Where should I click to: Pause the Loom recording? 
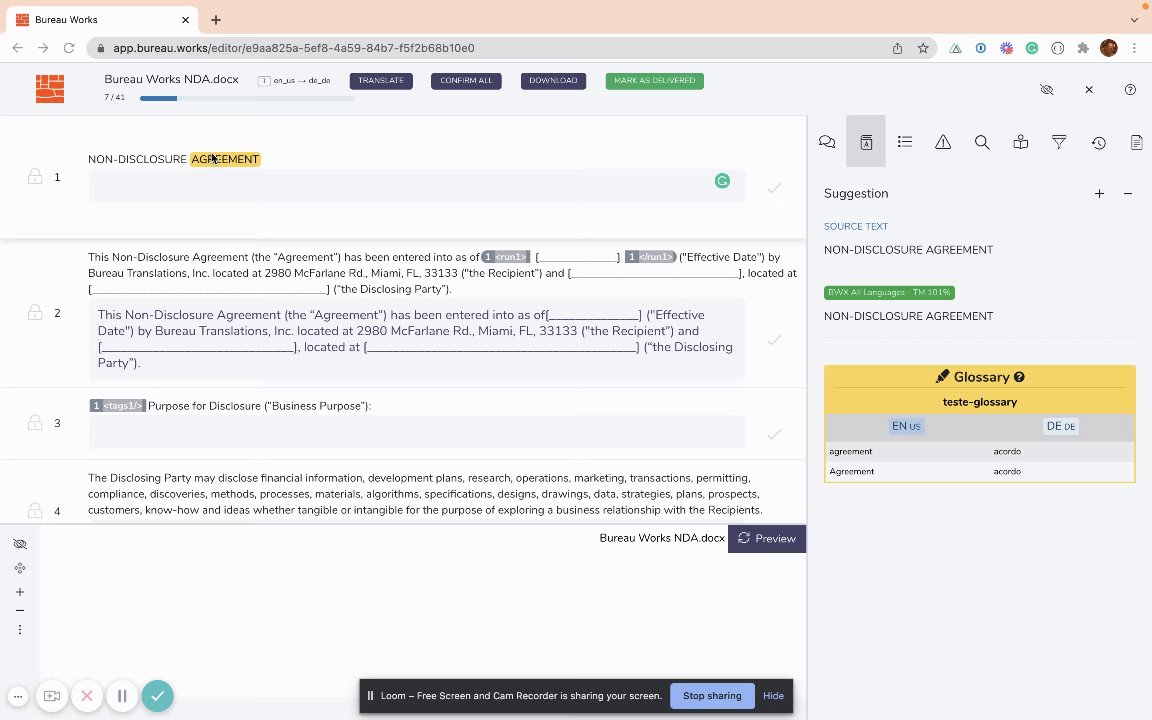click(x=122, y=696)
